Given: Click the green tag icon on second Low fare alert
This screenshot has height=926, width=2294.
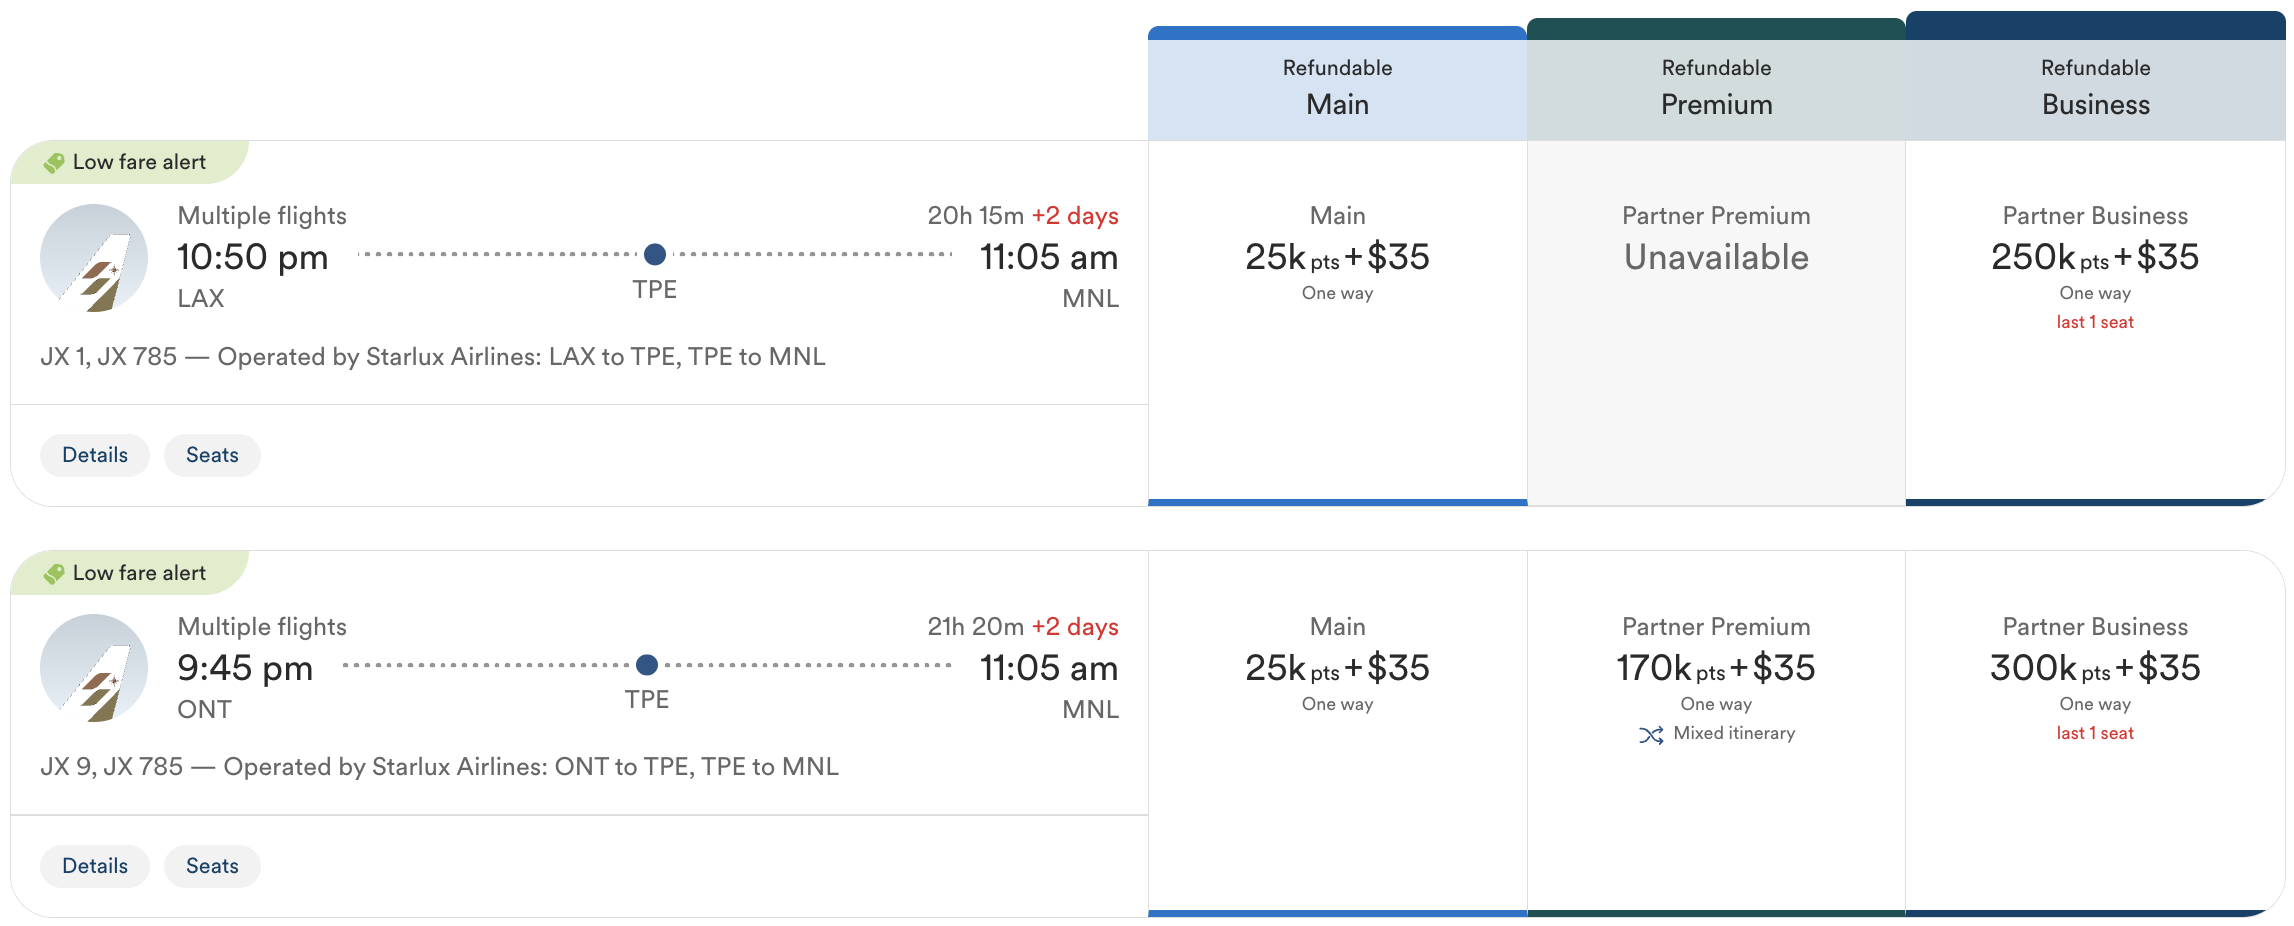Looking at the screenshot, I should tap(53, 572).
